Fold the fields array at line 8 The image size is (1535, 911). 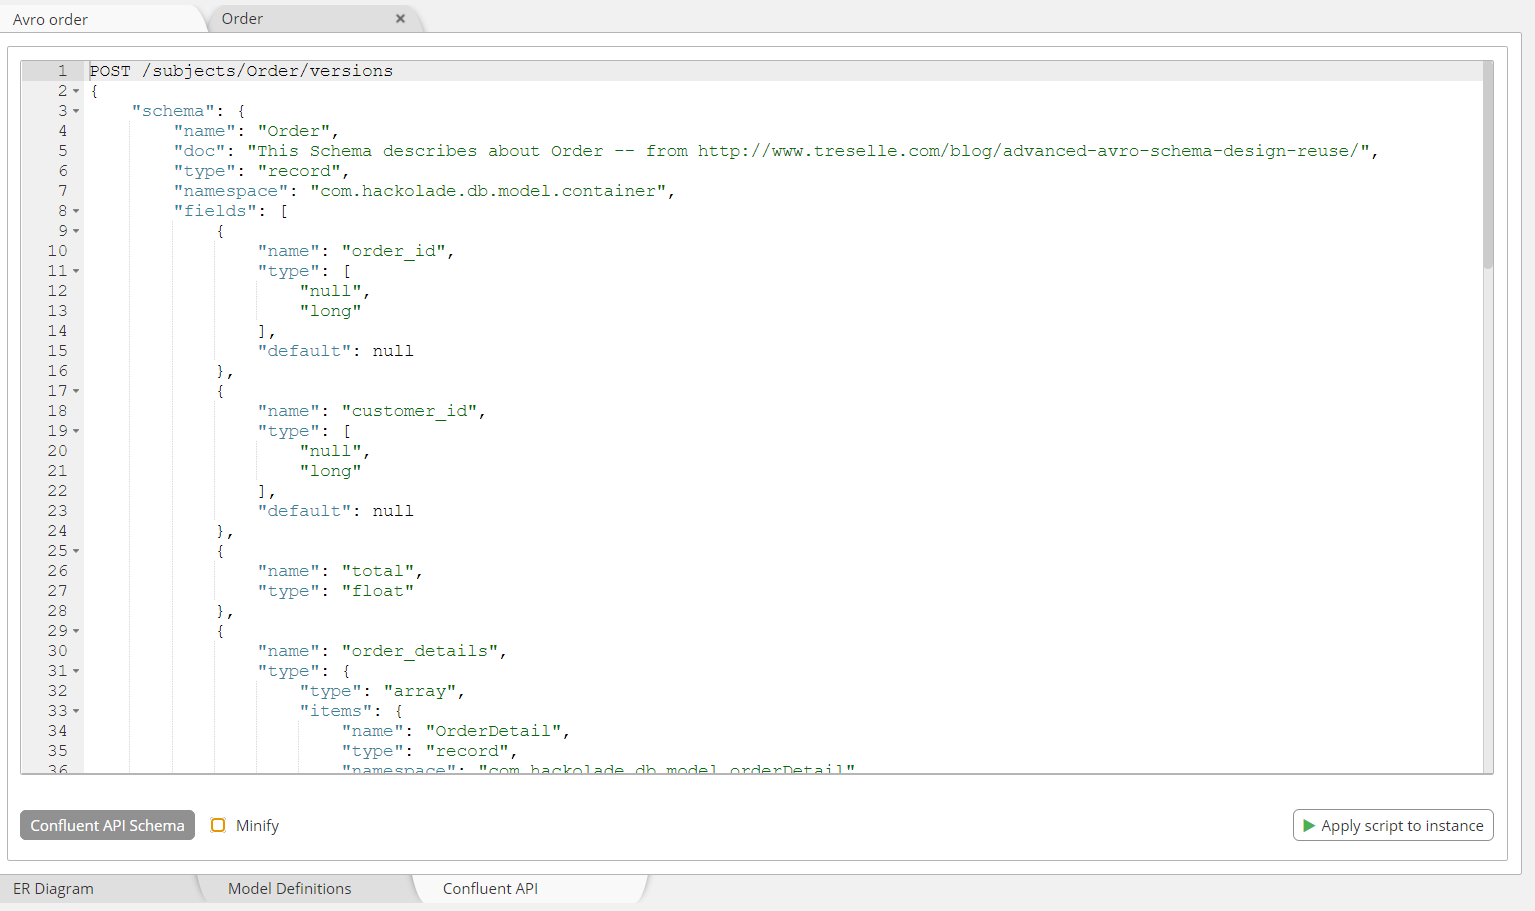tap(76, 211)
